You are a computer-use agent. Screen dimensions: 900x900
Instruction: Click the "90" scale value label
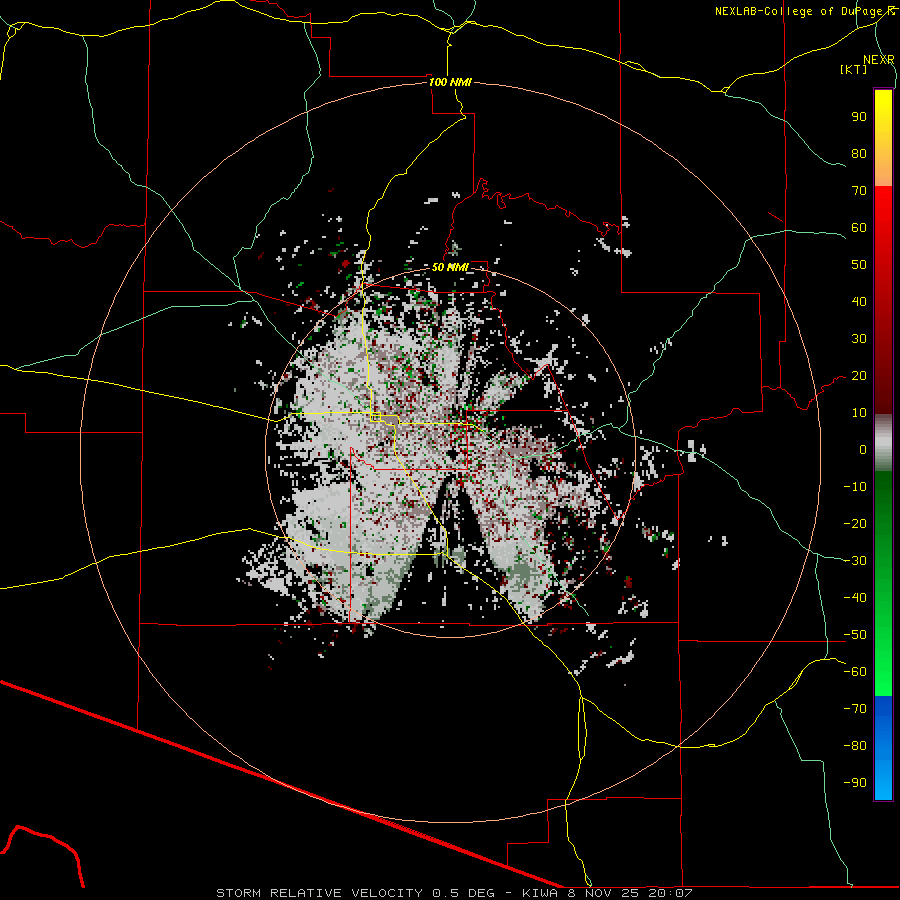859,117
